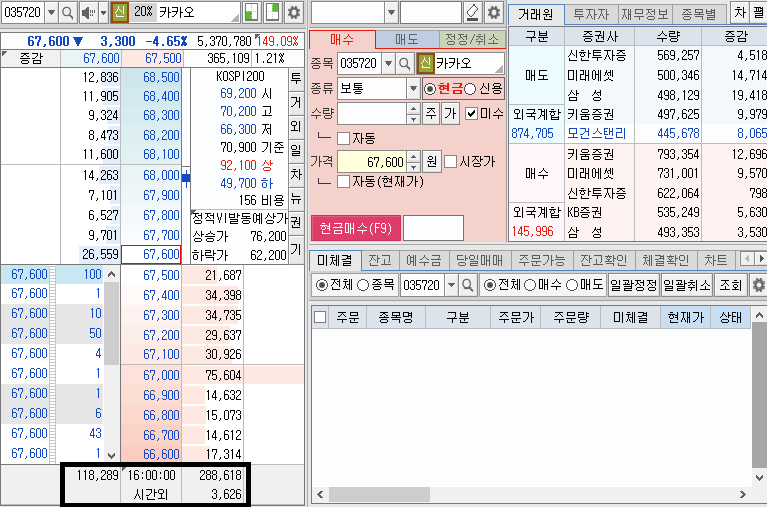Select the 매도 radio in 미체결 filter
This screenshot has width=767, height=507.
pos(572,285)
